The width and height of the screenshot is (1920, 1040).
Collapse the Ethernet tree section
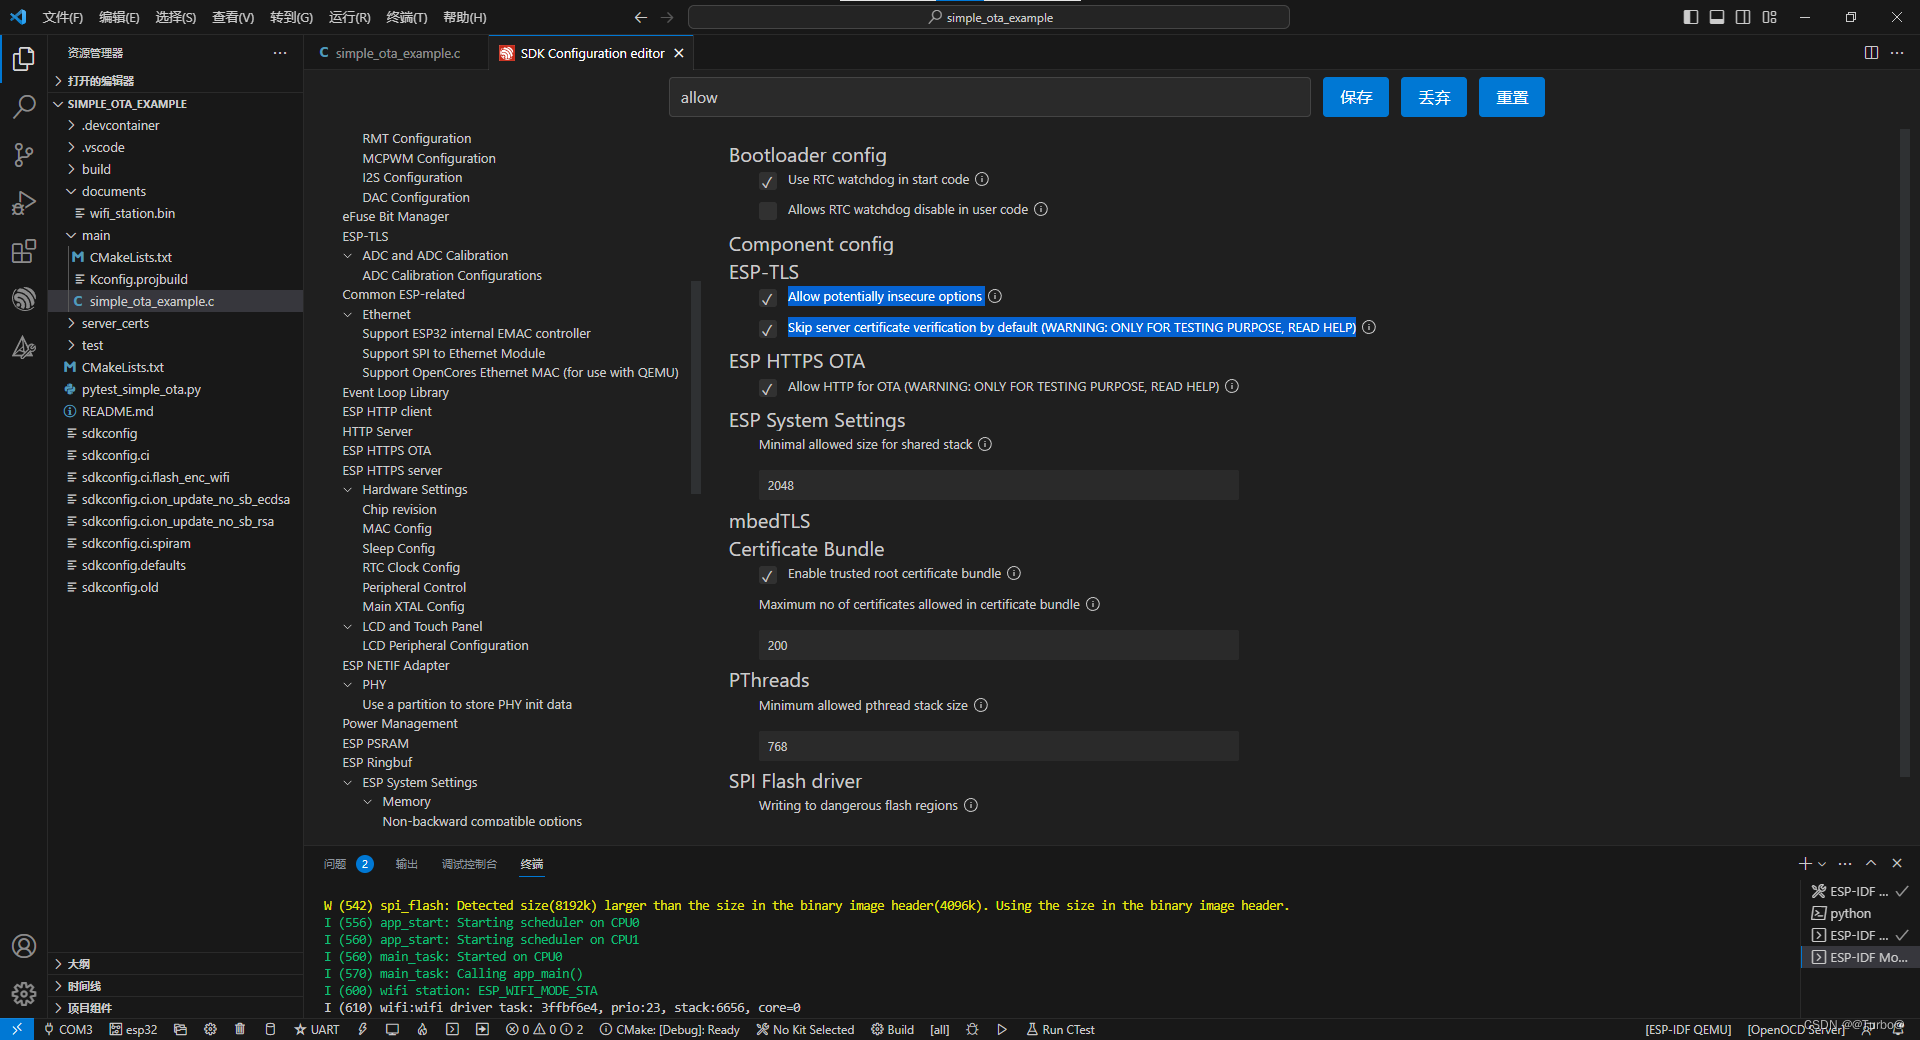(x=348, y=315)
